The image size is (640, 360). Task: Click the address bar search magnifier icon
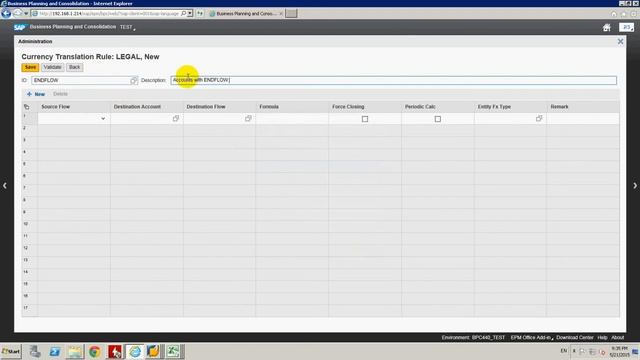[184, 13]
